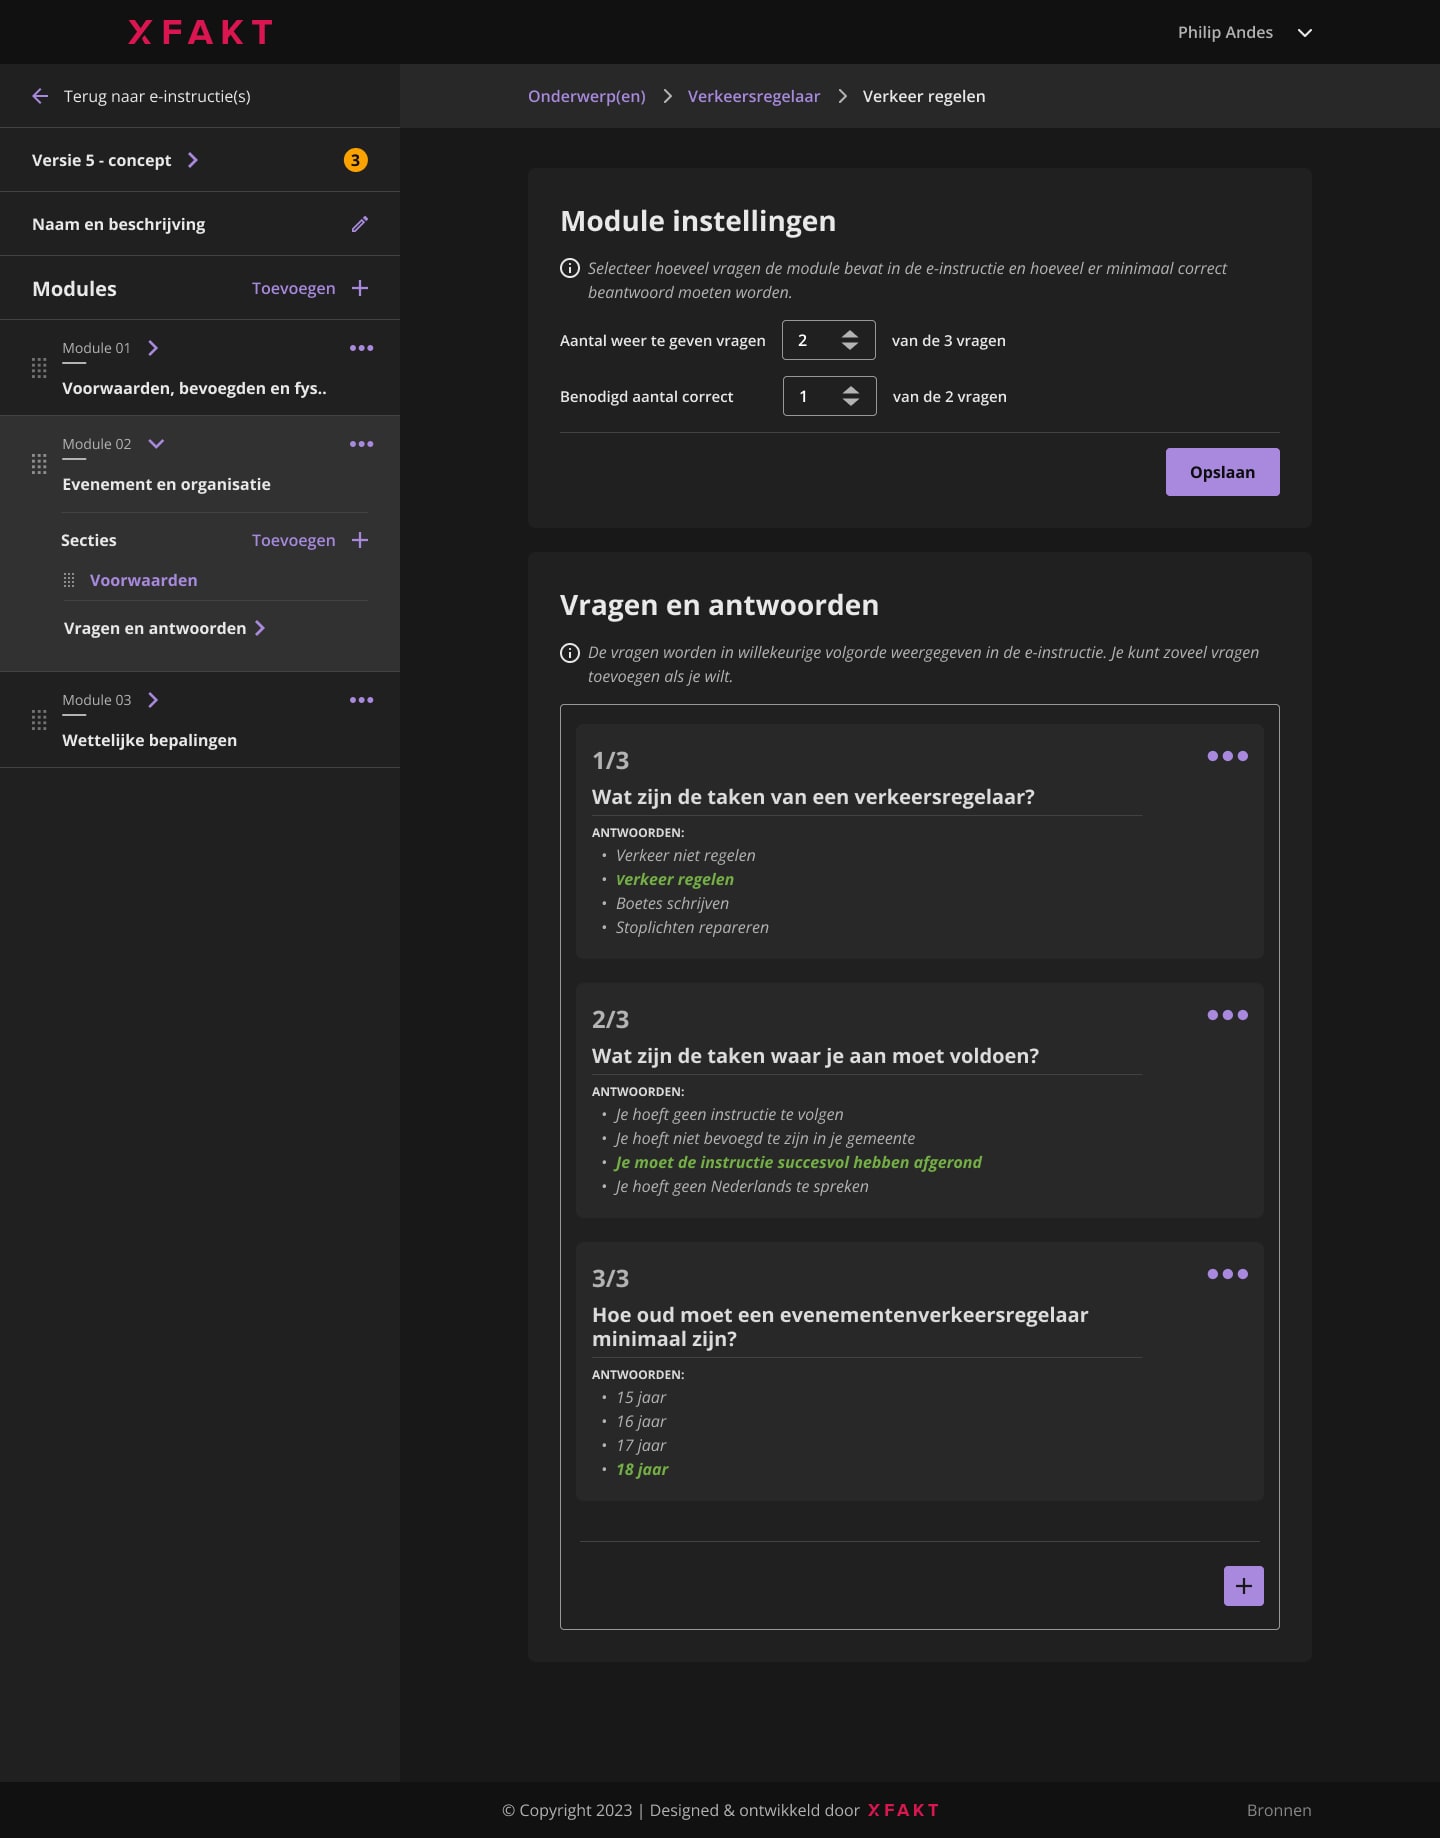The height and width of the screenshot is (1838, 1440).
Task: Grab drag handle of Voorwaarden section
Action: pyautogui.click(x=69, y=580)
